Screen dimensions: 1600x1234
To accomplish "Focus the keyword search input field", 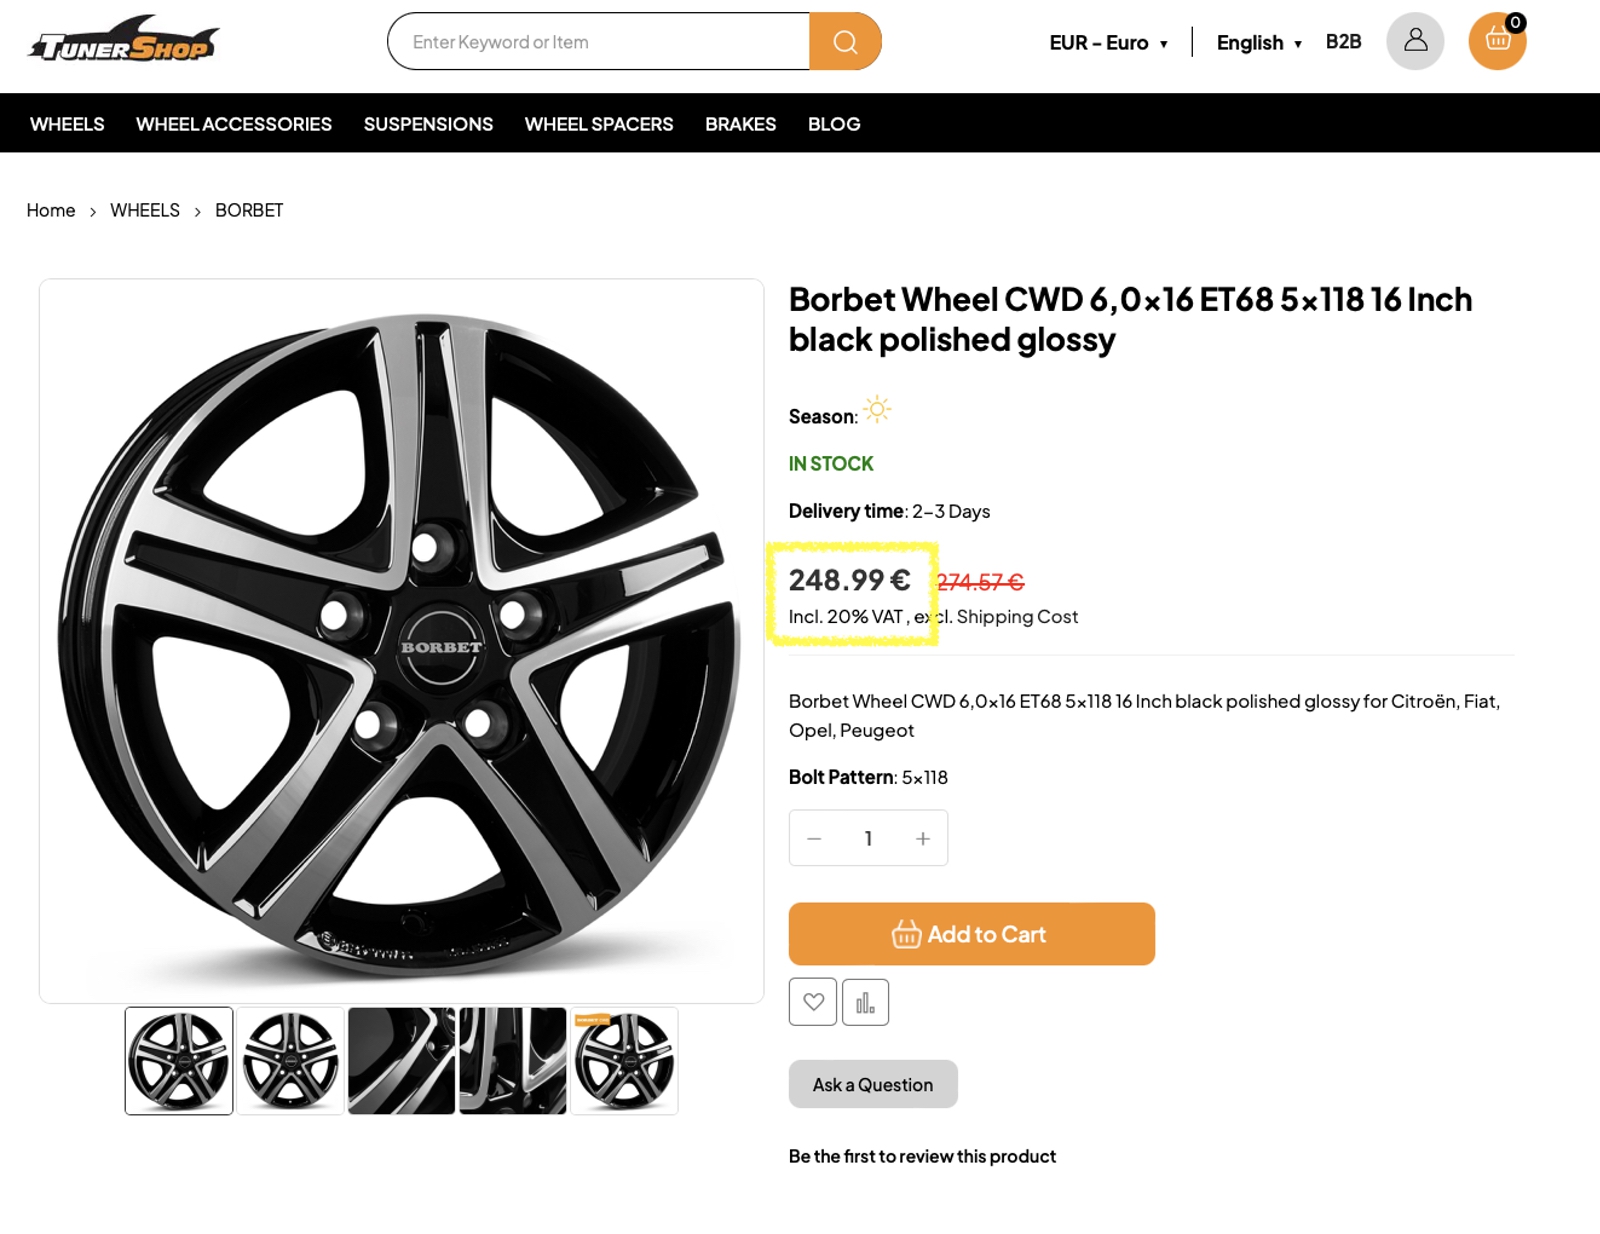I will (x=598, y=42).
